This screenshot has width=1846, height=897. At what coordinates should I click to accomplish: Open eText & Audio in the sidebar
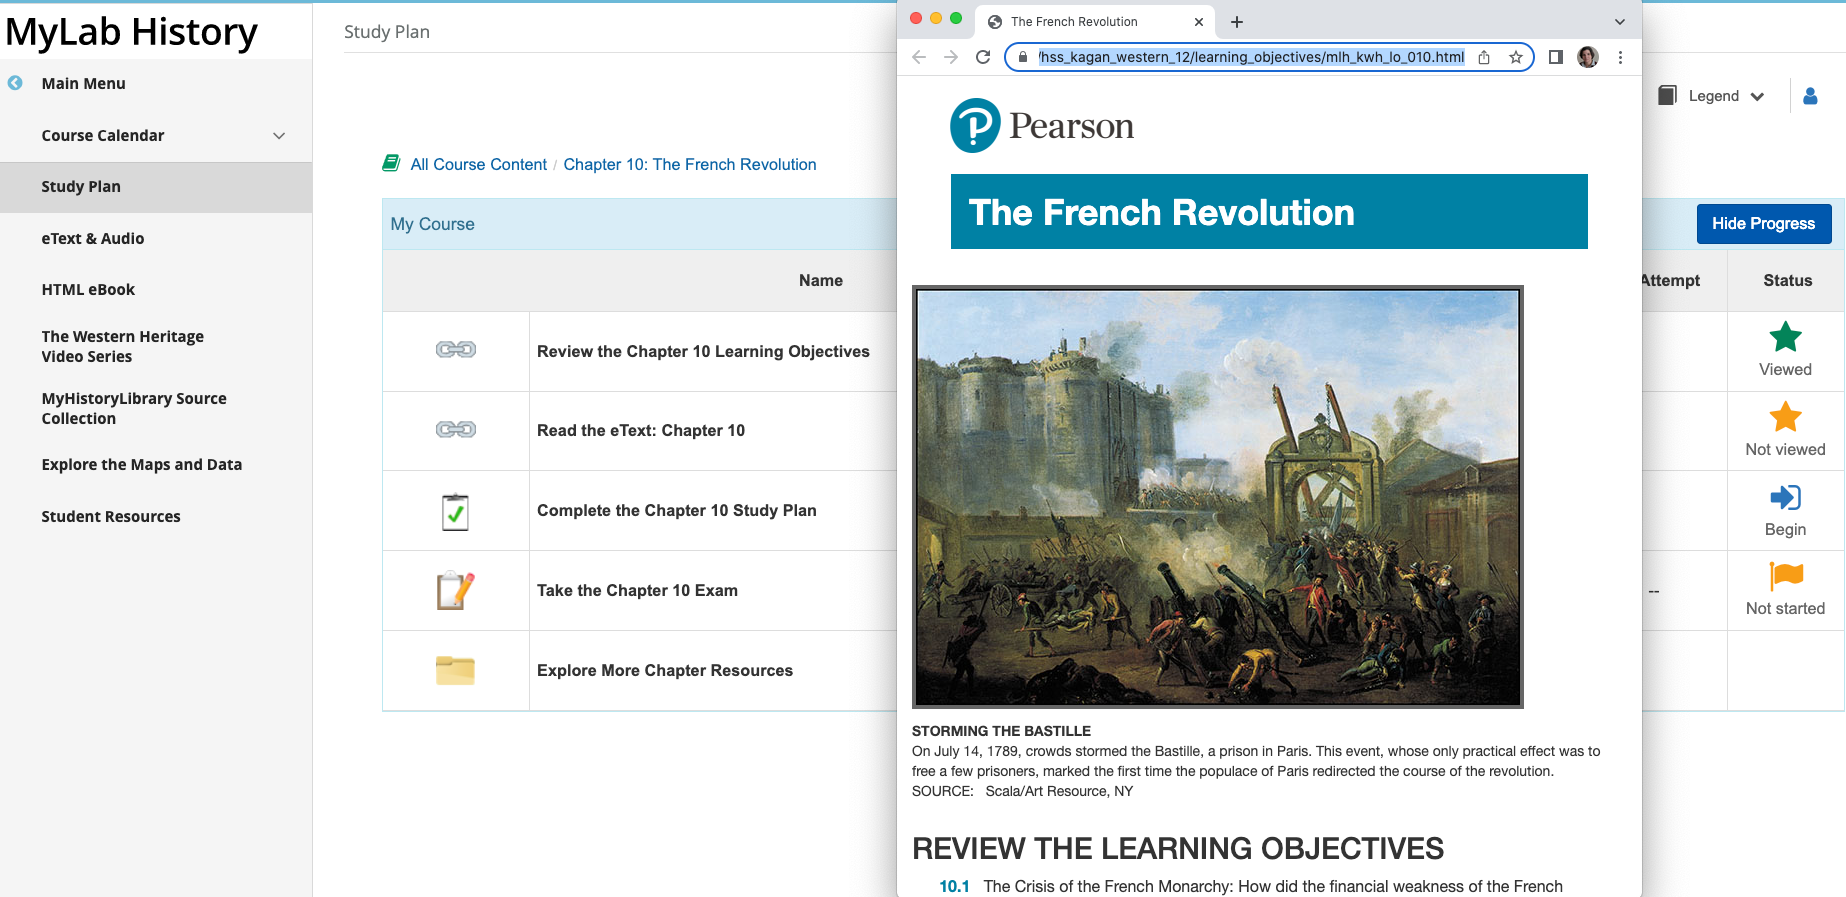tap(93, 238)
